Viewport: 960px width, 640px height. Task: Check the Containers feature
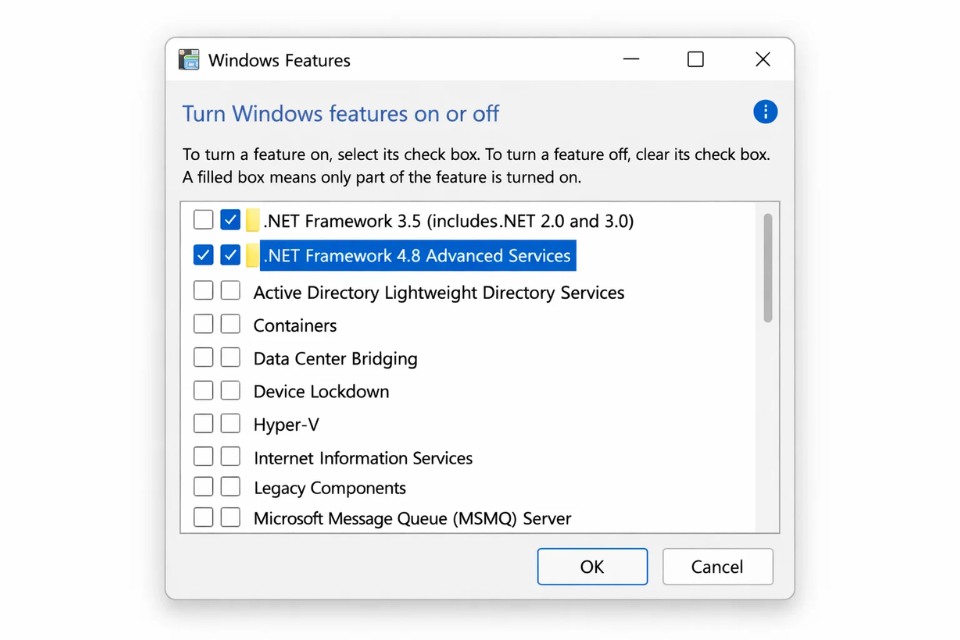231,324
